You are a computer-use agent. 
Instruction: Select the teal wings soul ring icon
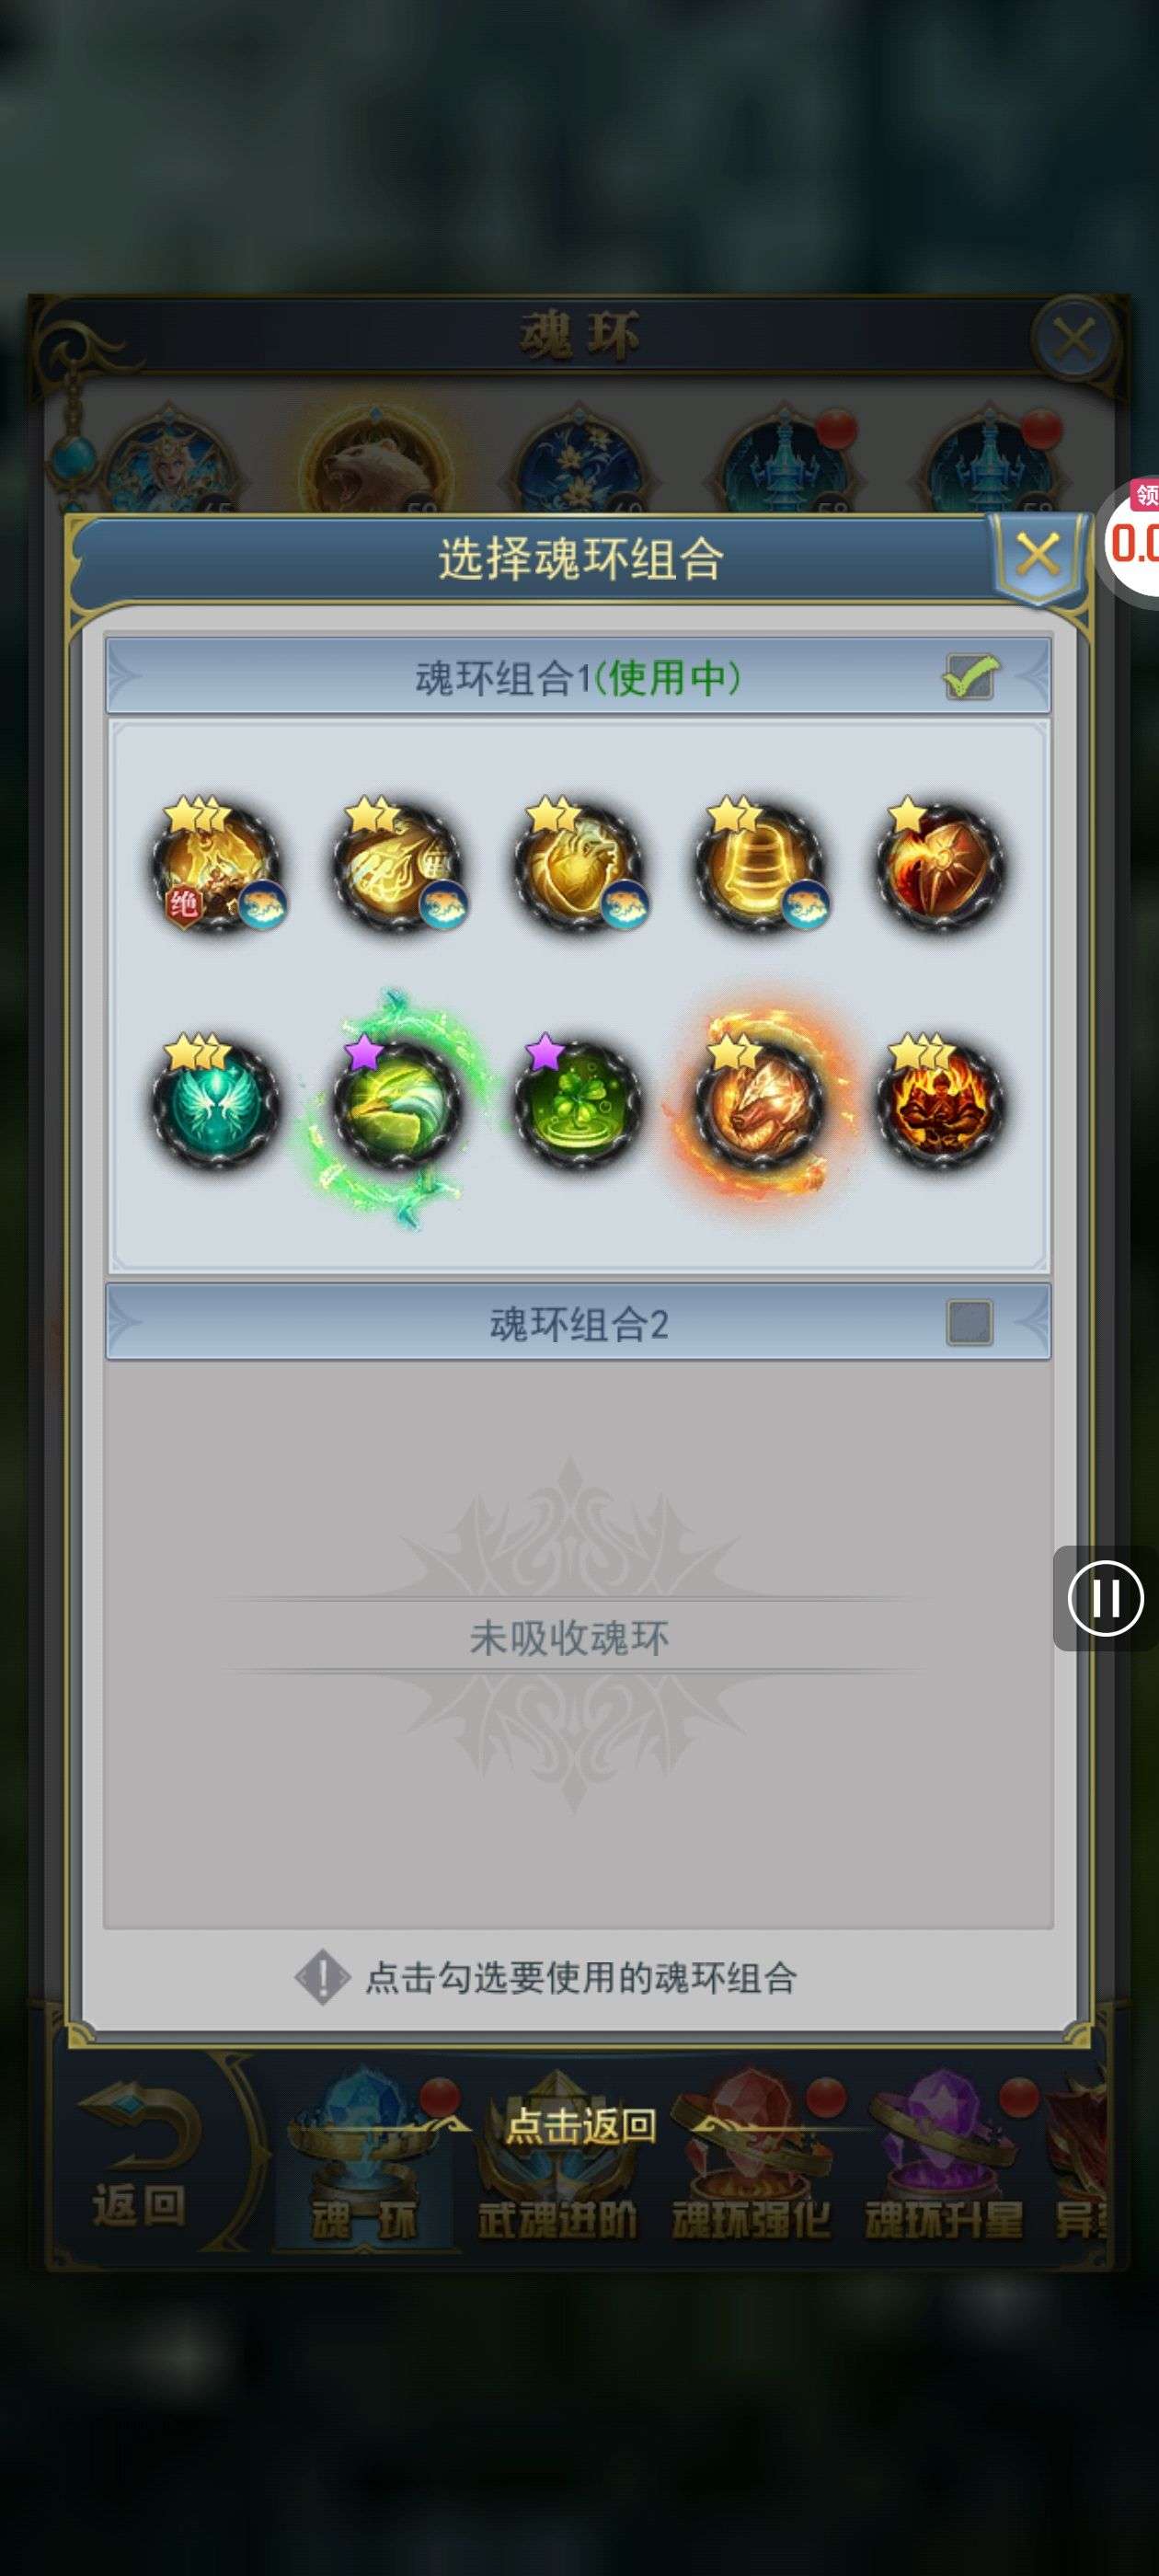216,1104
